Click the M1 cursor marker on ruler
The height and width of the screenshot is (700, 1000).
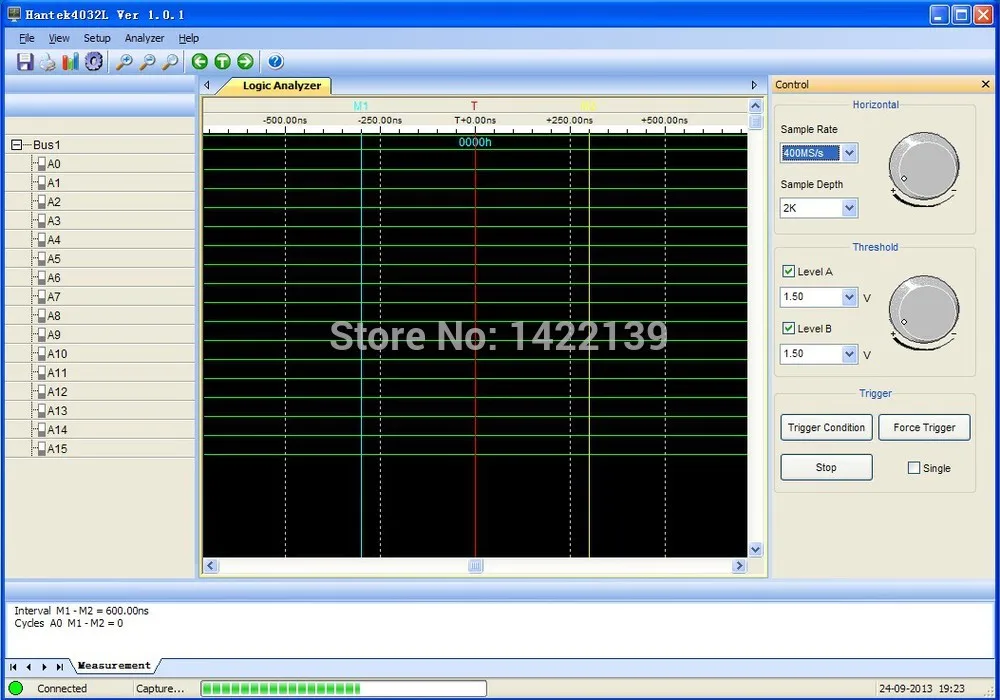coord(361,106)
